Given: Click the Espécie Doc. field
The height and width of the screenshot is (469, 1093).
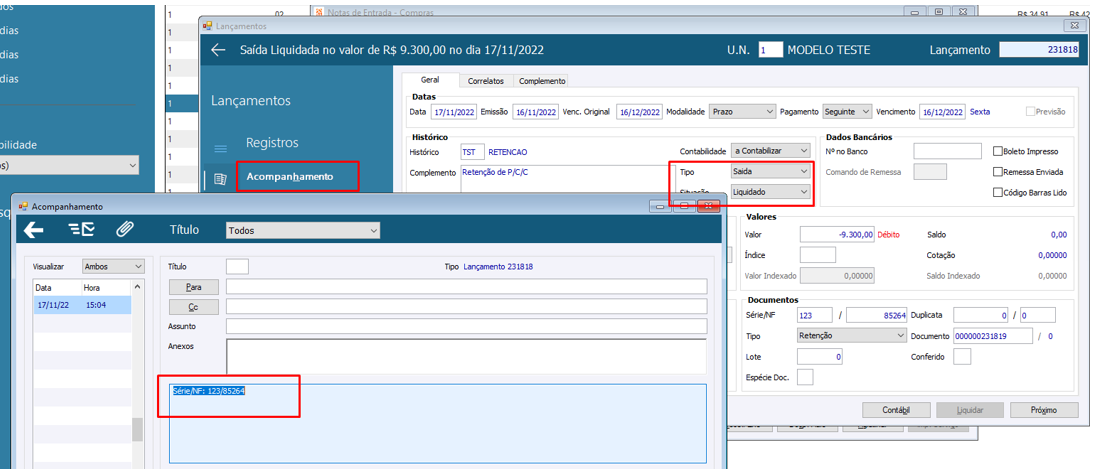Looking at the screenshot, I should click(x=804, y=377).
